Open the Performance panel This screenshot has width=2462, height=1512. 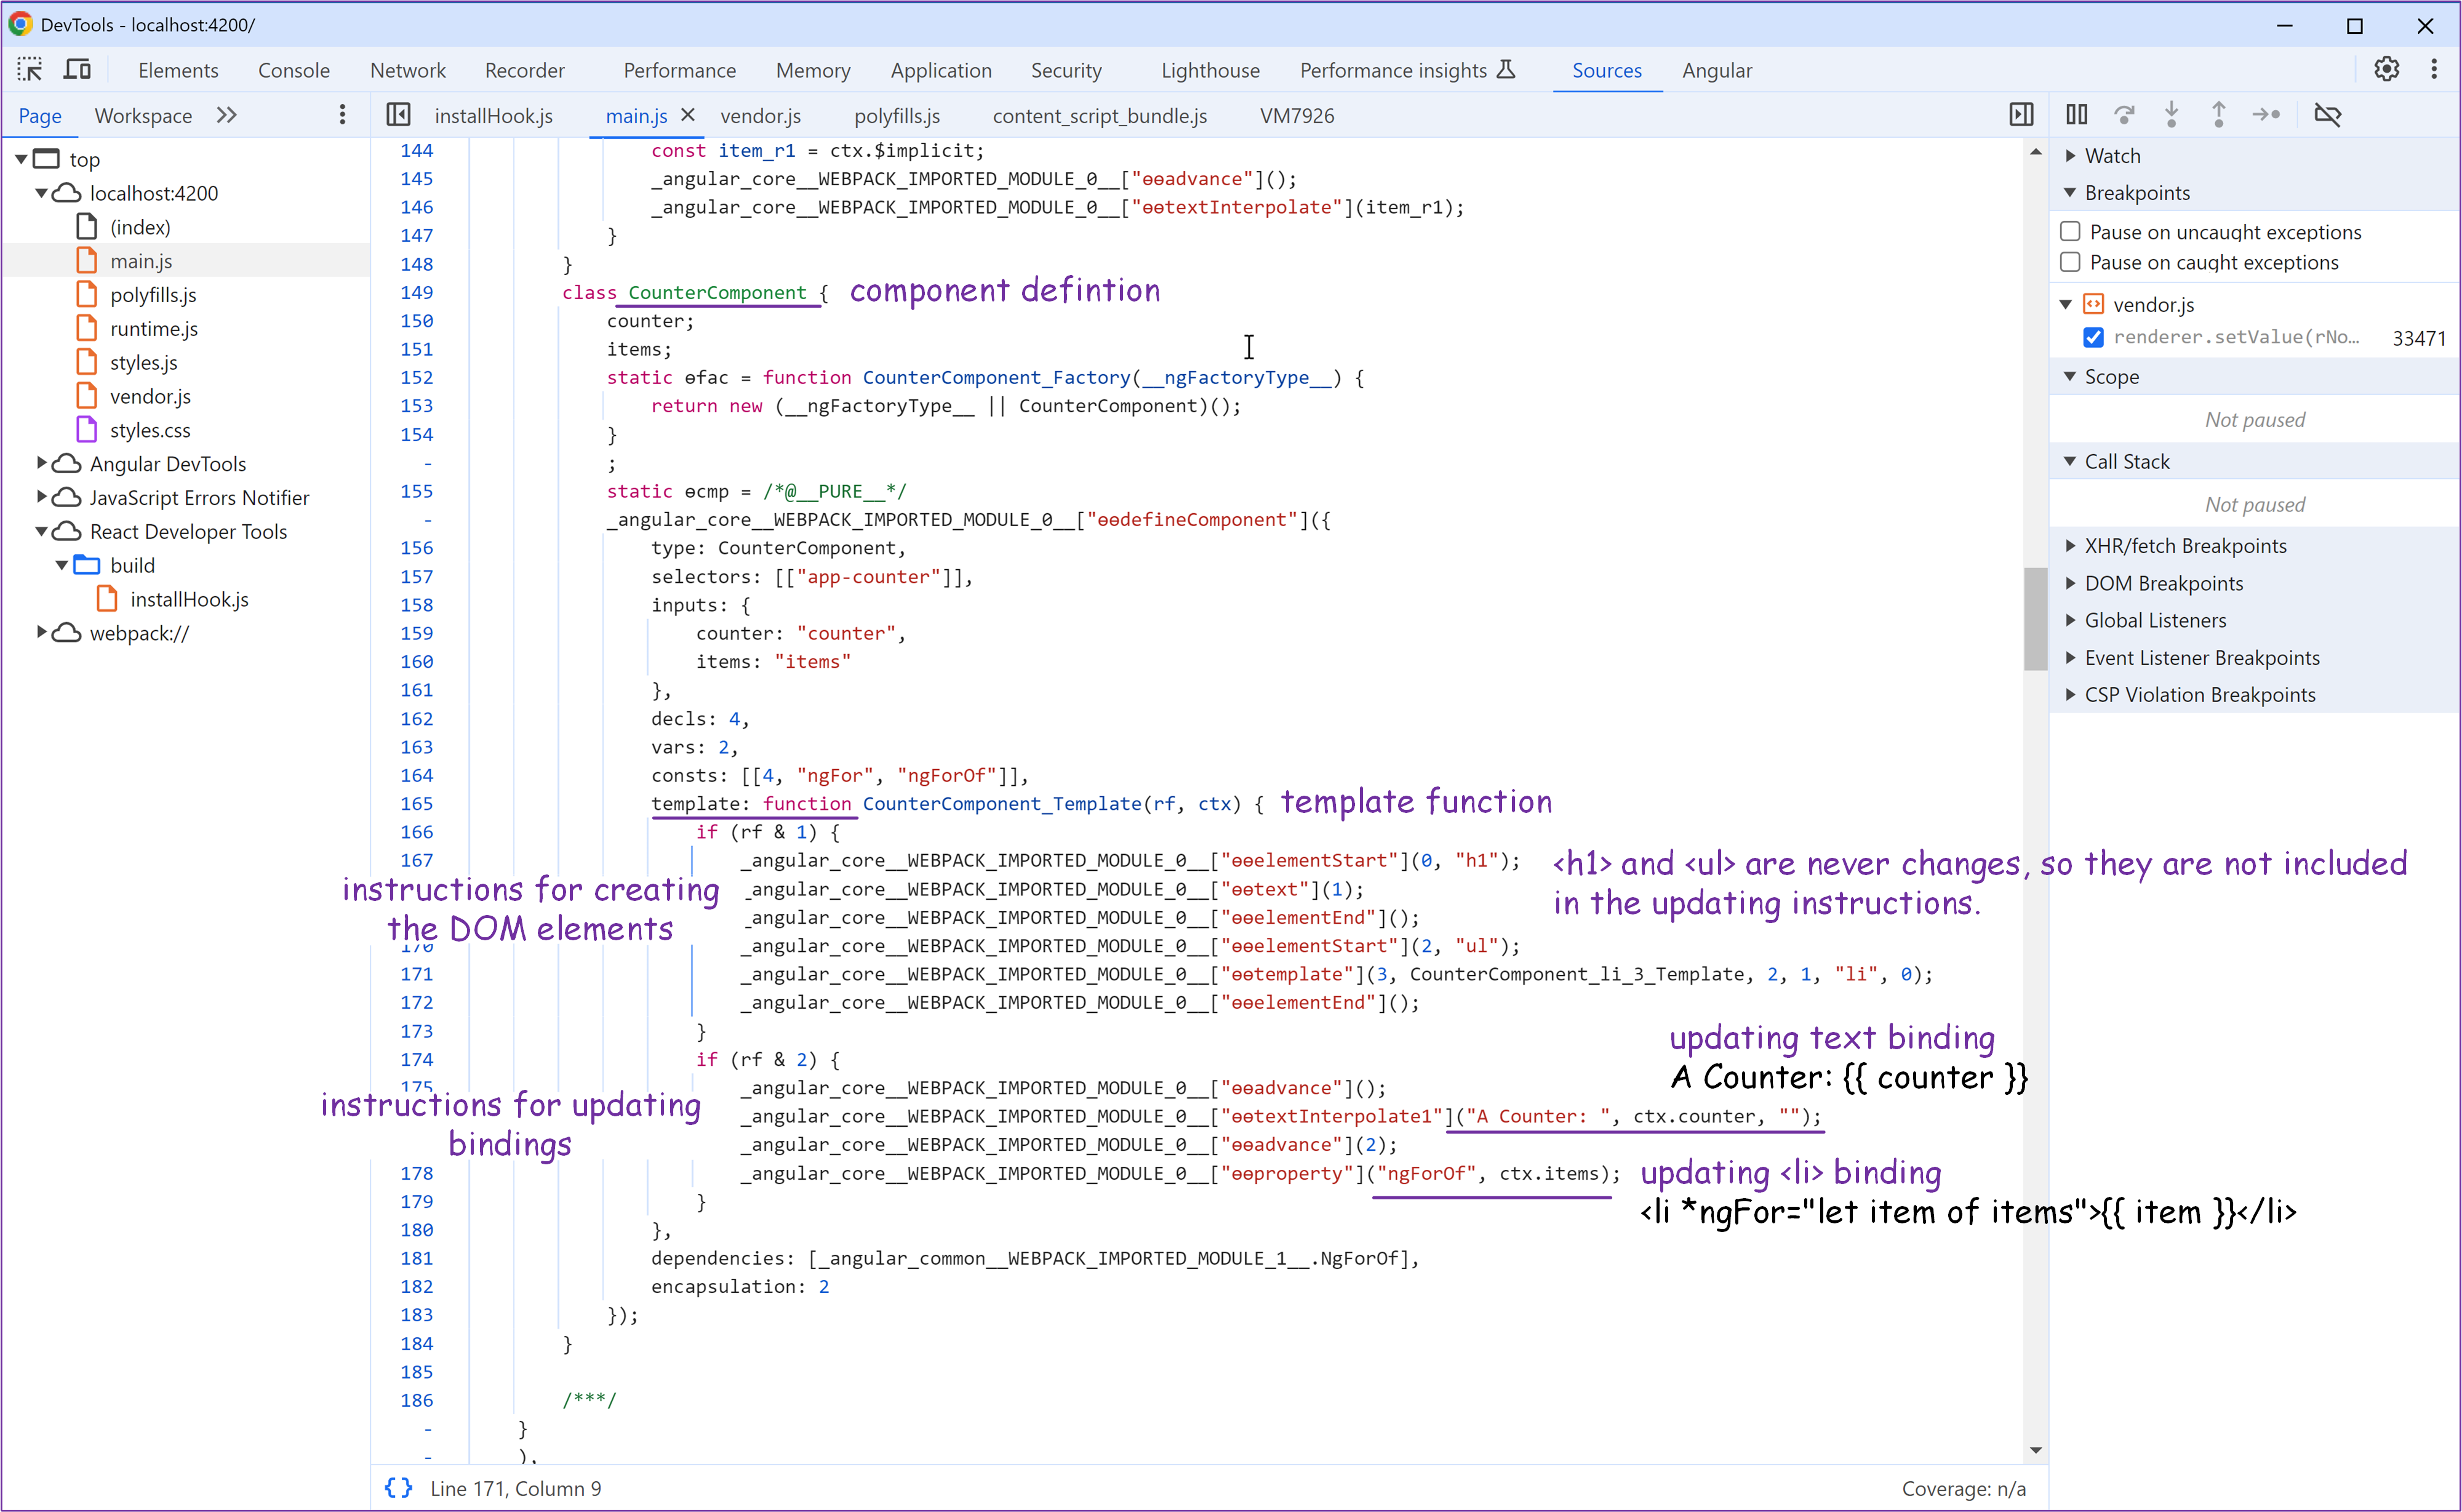(680, 70)
